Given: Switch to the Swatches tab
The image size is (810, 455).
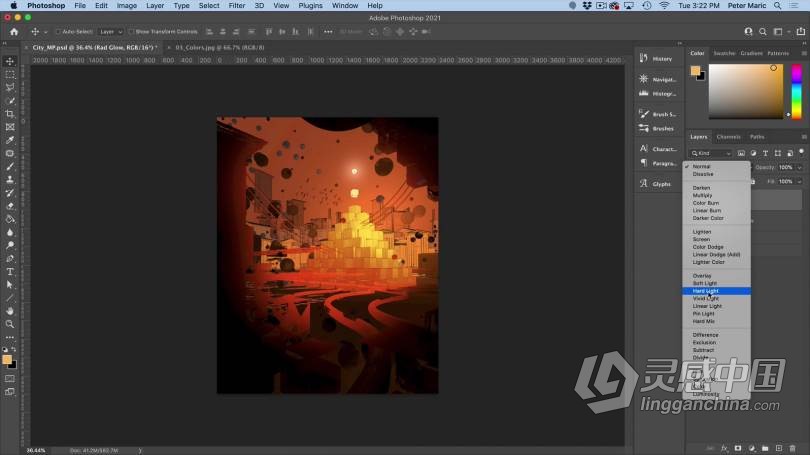Looking at the screenshot, I should point(724,53).
